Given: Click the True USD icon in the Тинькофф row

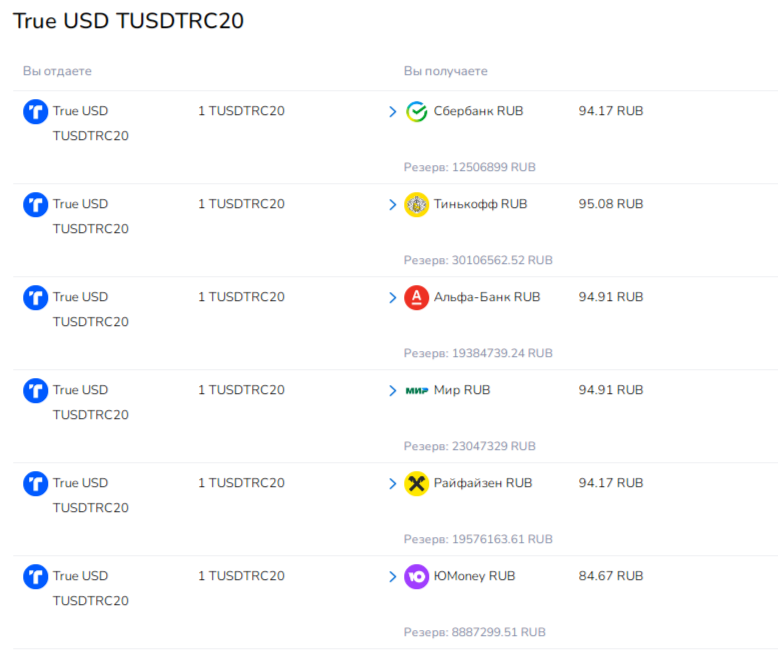Looking at the screenshot, I should (36, 204).
